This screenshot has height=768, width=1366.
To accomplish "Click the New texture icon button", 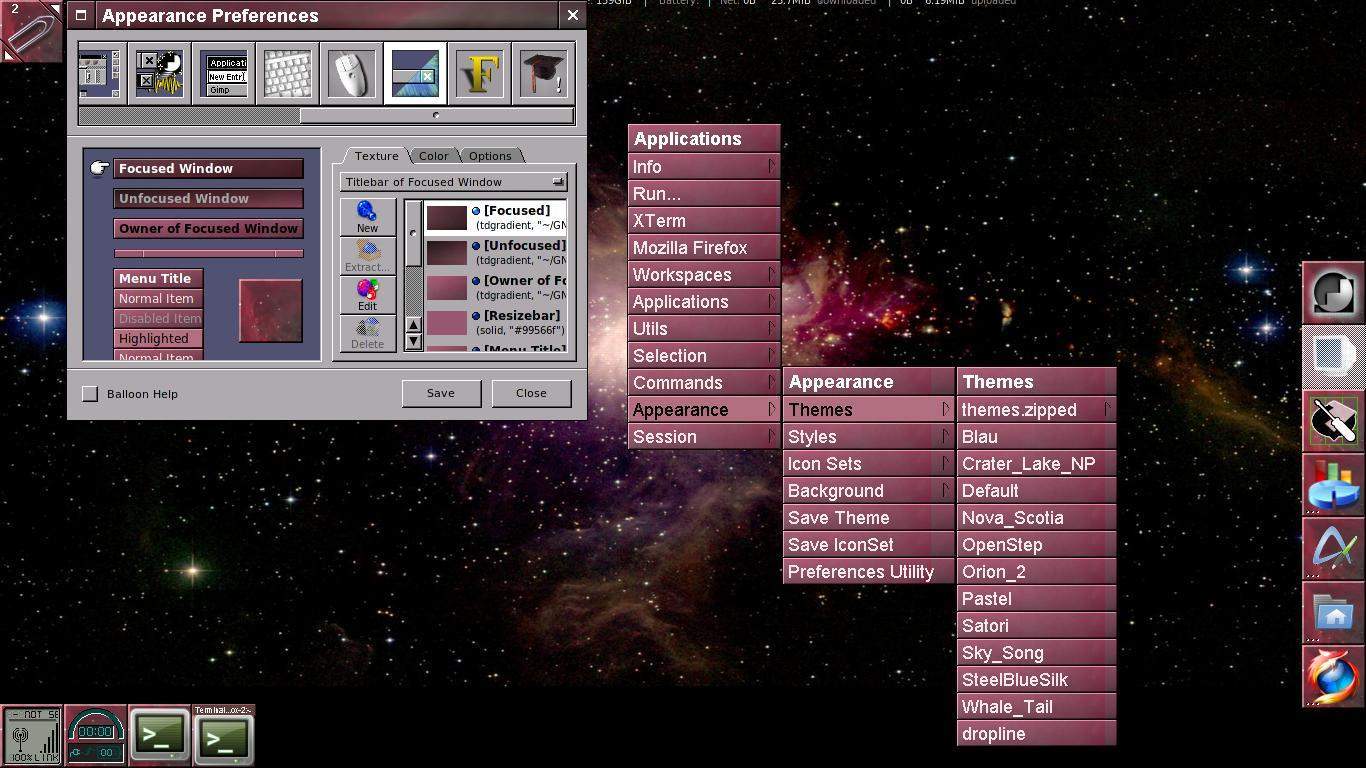I will point(367,216).
